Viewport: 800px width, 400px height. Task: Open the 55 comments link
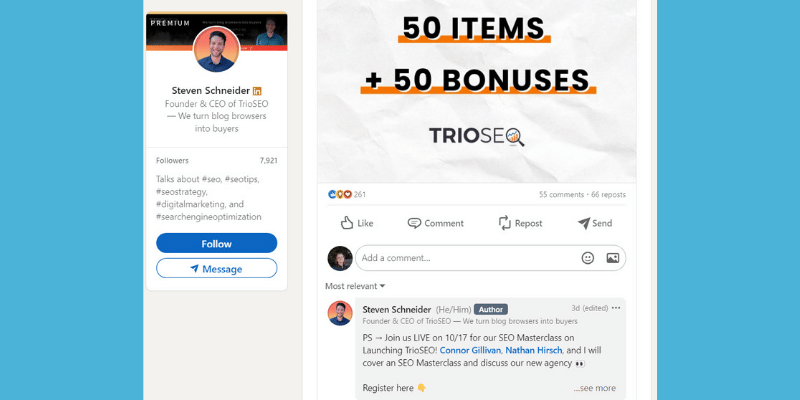click(x=561, y=194)
